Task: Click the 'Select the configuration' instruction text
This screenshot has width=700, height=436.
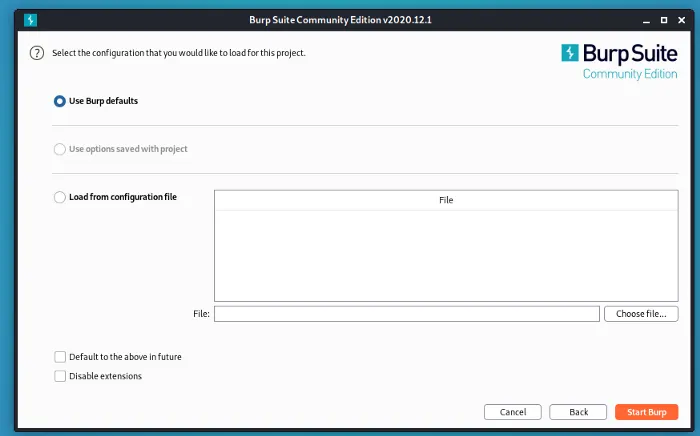Action: (x=179, y=53)
